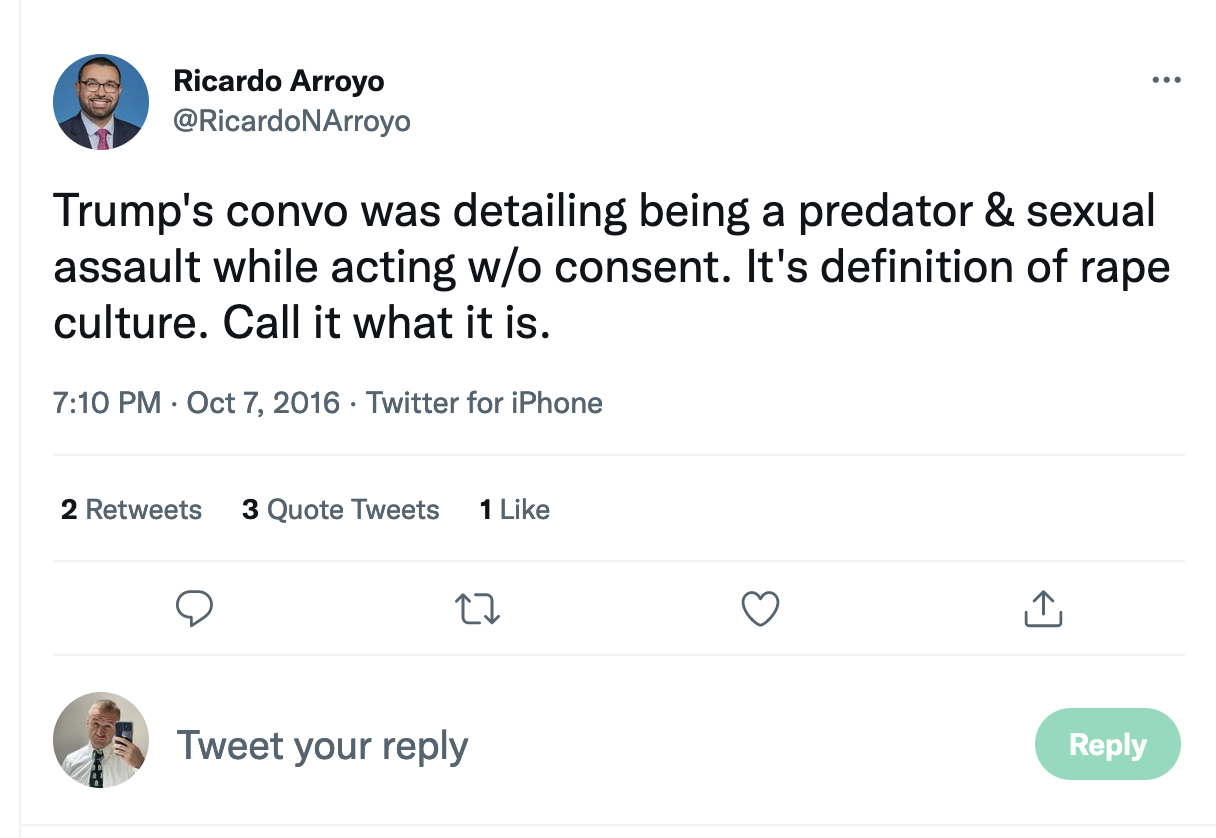The width and height of the screenshot is (1216, 838).
Task: Click the Oct 7, 2016 date
Action: (262, 403)
